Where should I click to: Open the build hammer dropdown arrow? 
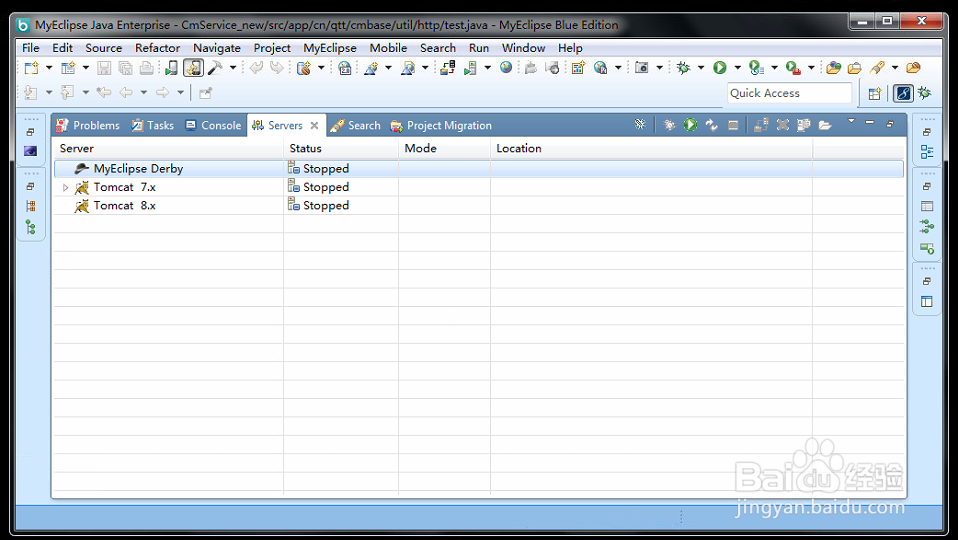click(233, 68)
